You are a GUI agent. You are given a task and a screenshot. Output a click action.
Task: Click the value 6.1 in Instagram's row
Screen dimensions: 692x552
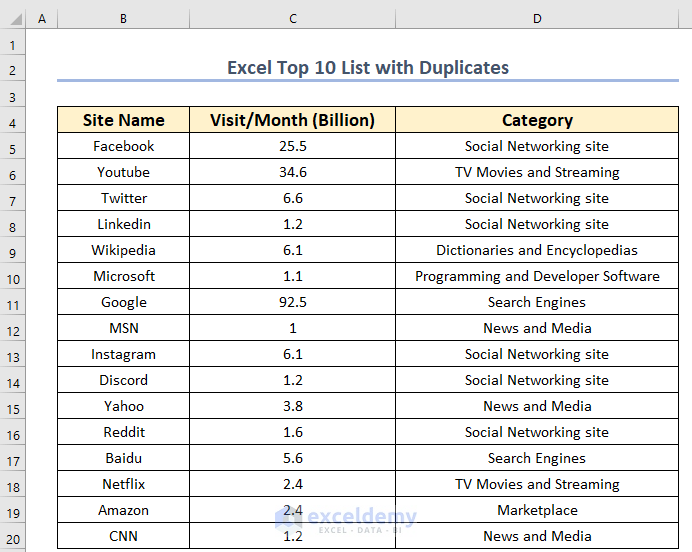click(293, 354)
